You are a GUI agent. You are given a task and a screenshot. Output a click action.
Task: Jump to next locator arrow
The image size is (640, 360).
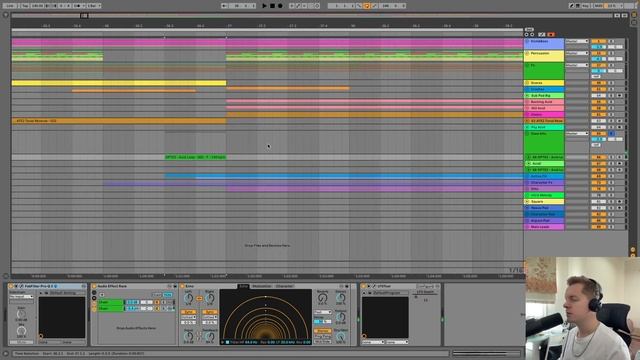coord(532,35)
